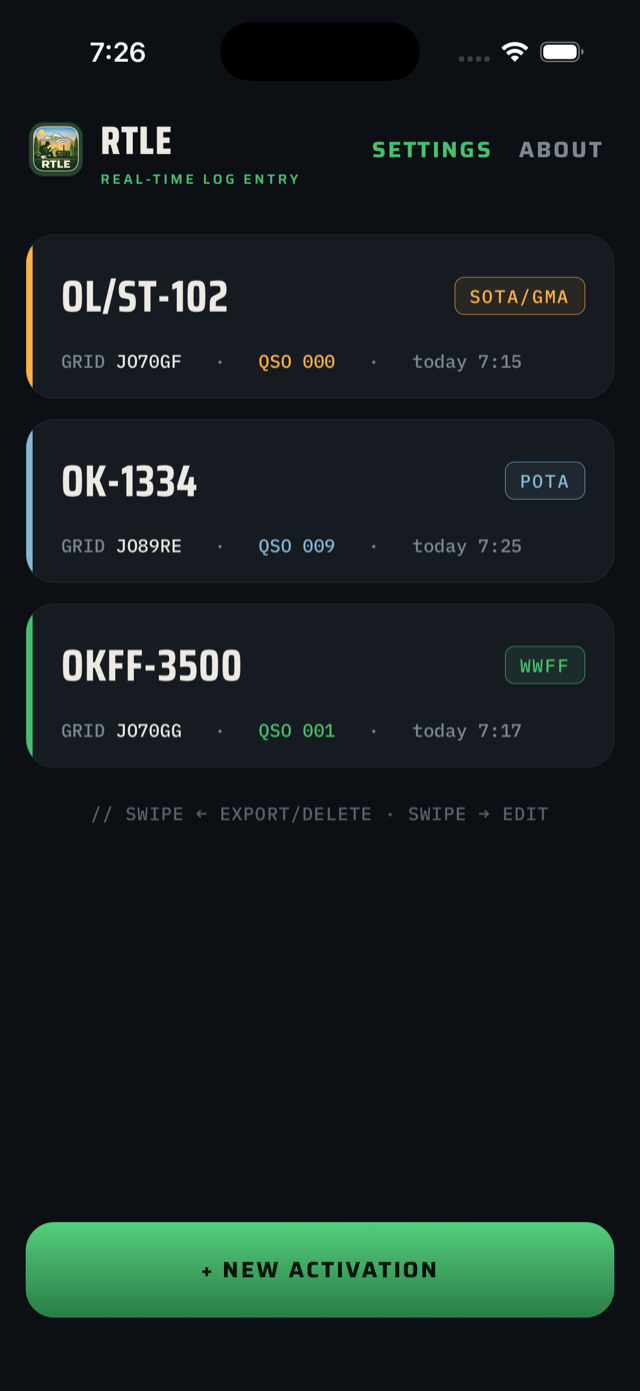The height and width of the screenshot is (1391, 640).
Task: Click the swipe export/delete hint text
Action: pyautogui.click(x=320, y=814)
